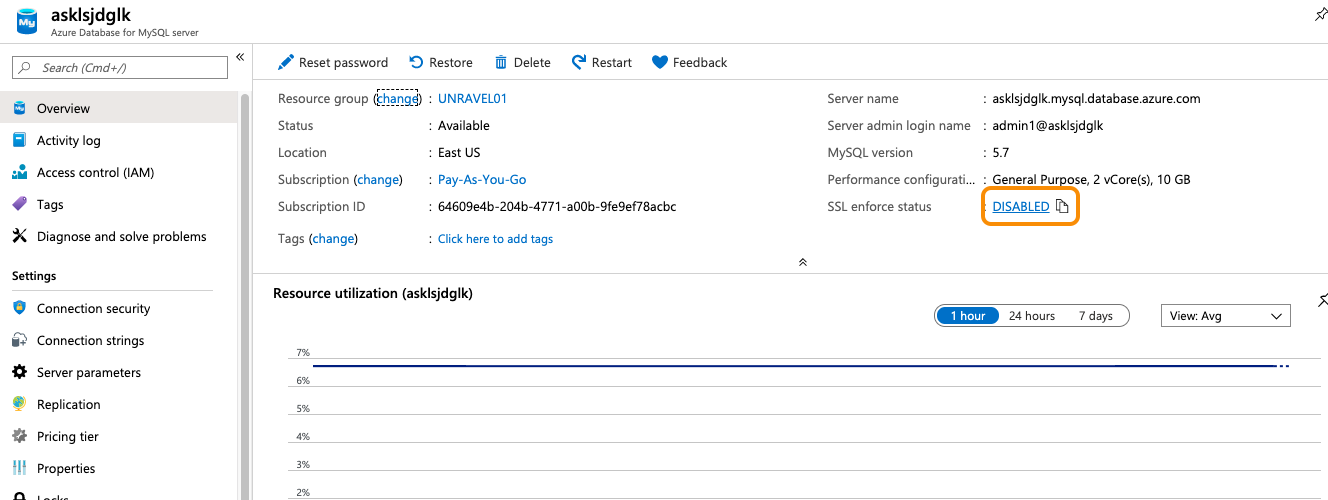Click the Tags icon in sidebar
The width and height of the screenshot is (1328, 500).
pyautogui.click(x=19, y=204)
